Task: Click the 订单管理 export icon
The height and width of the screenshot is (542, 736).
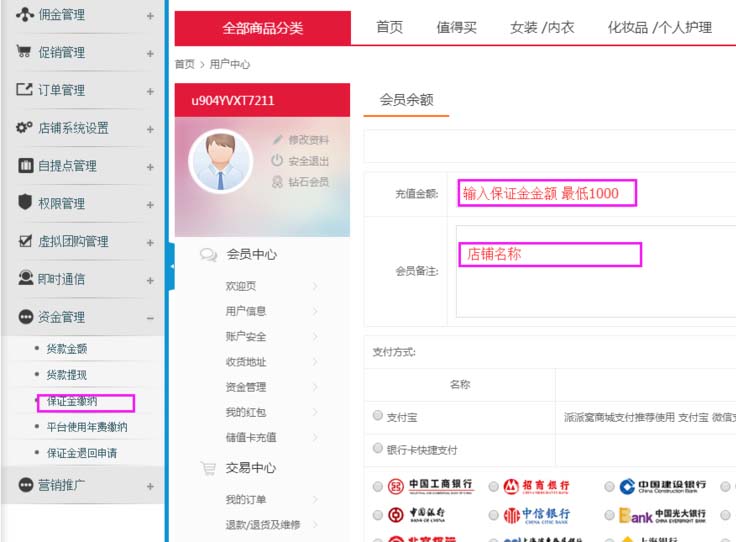Action: click(24, 89)
